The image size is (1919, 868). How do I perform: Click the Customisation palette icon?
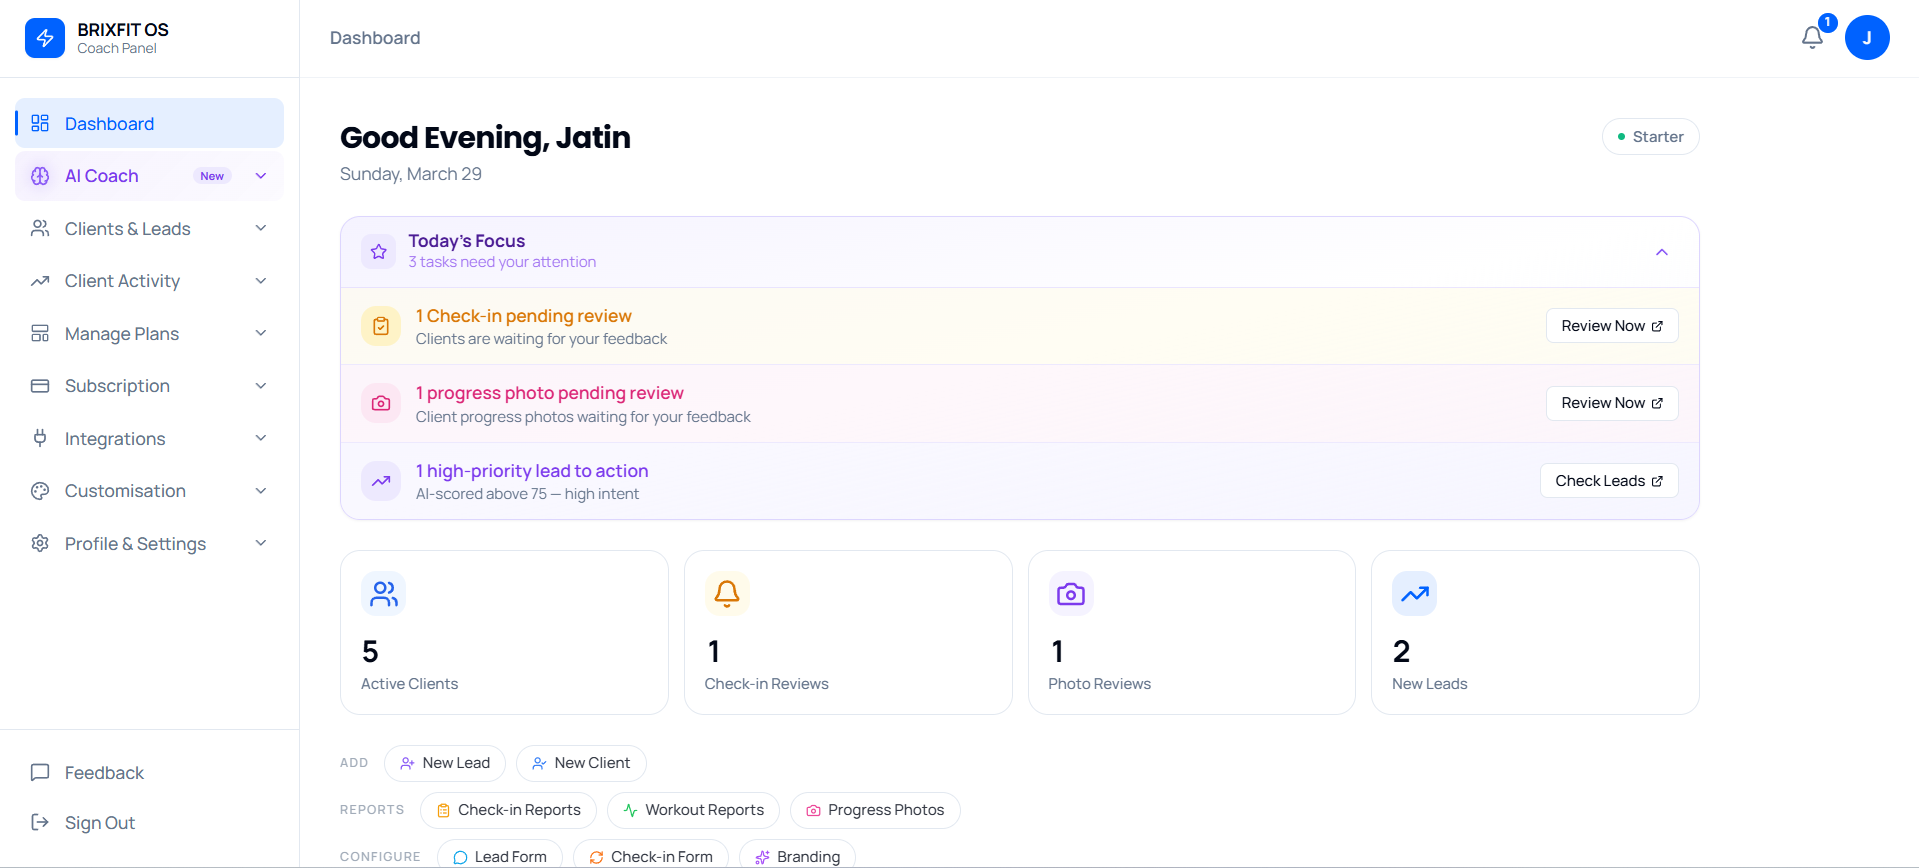click(40, 491)
